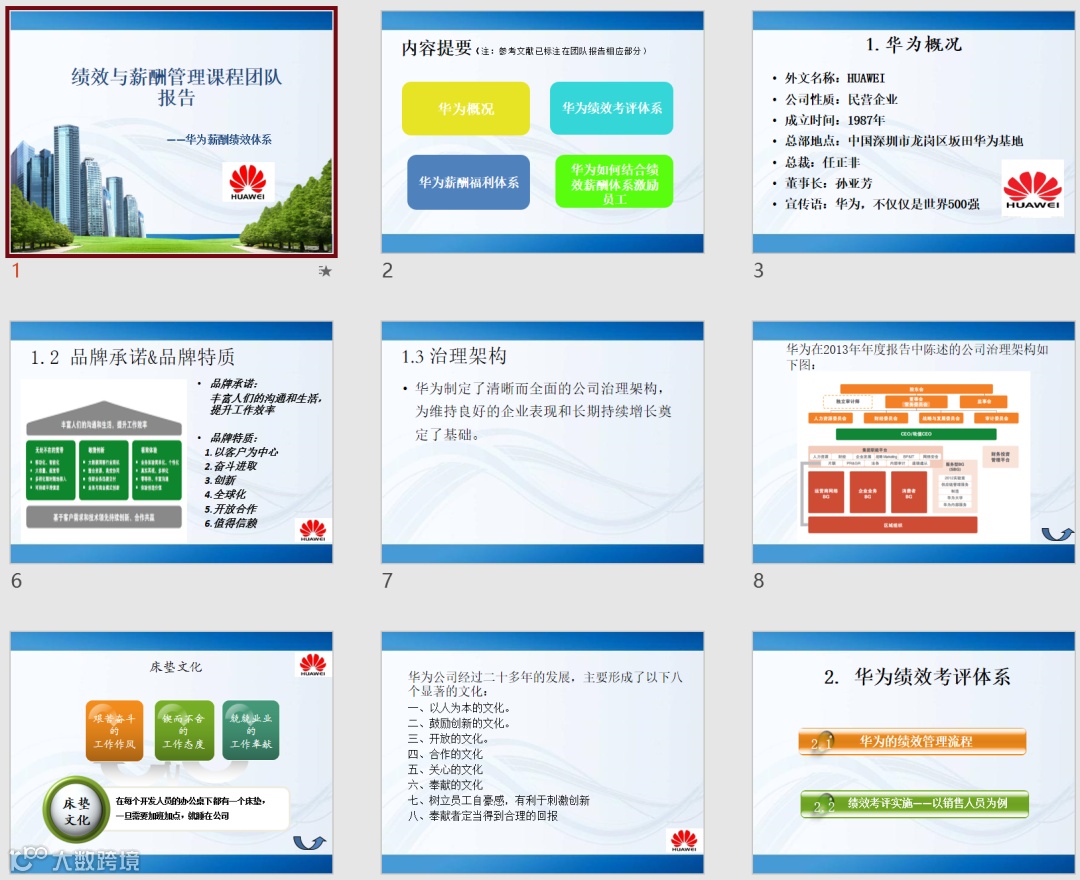Viewport: 1080px width, 880px height.
Task: Click the line 宣传语: 华为,不仅仅是世界500强
Action: 882,204
